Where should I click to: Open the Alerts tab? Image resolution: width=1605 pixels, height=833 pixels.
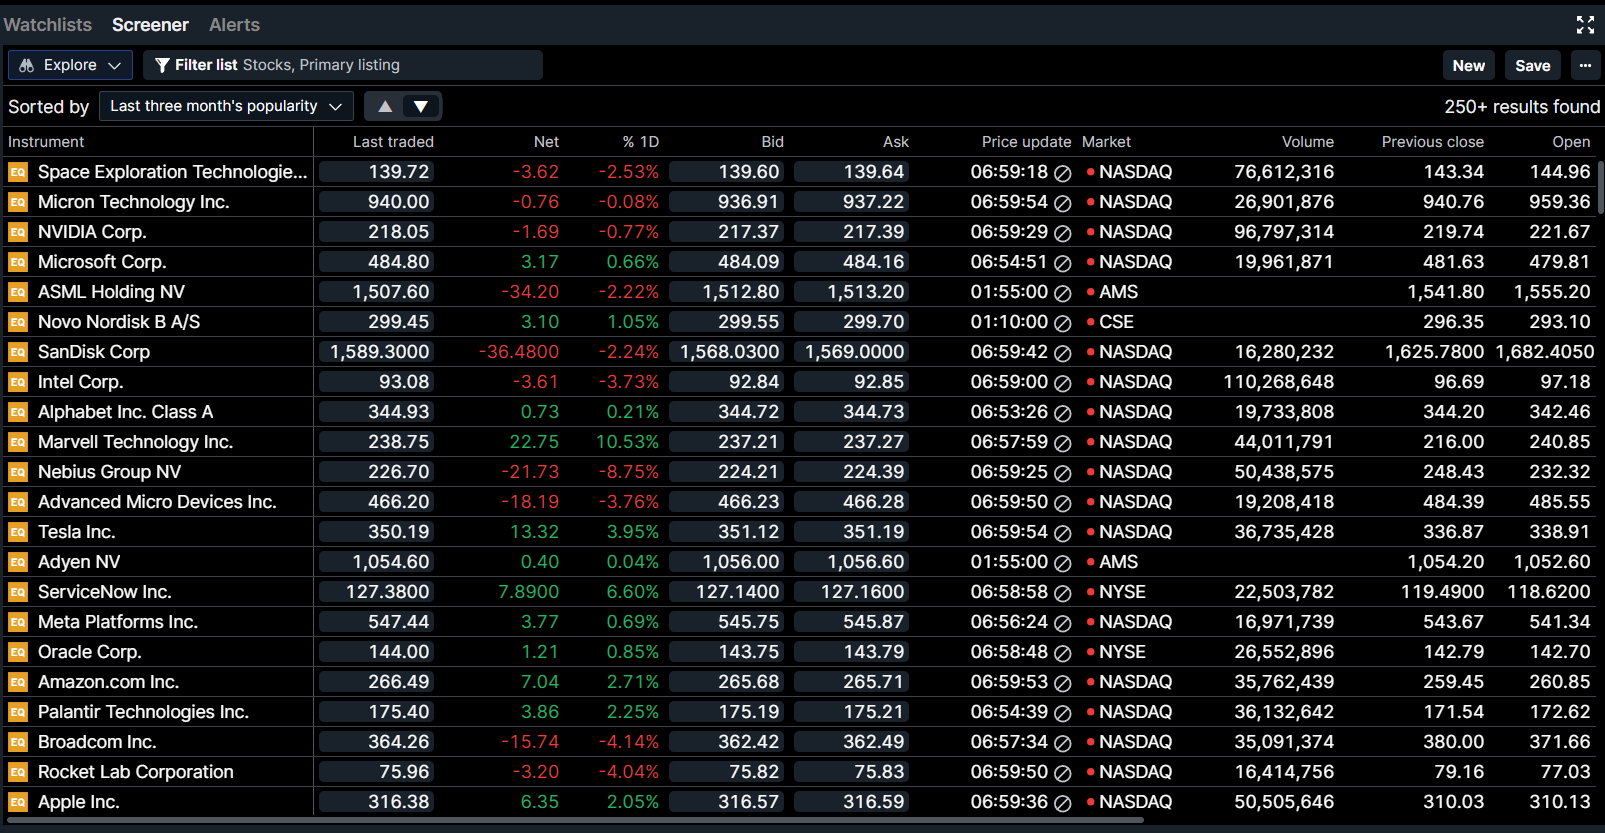[x=234, y=24]
